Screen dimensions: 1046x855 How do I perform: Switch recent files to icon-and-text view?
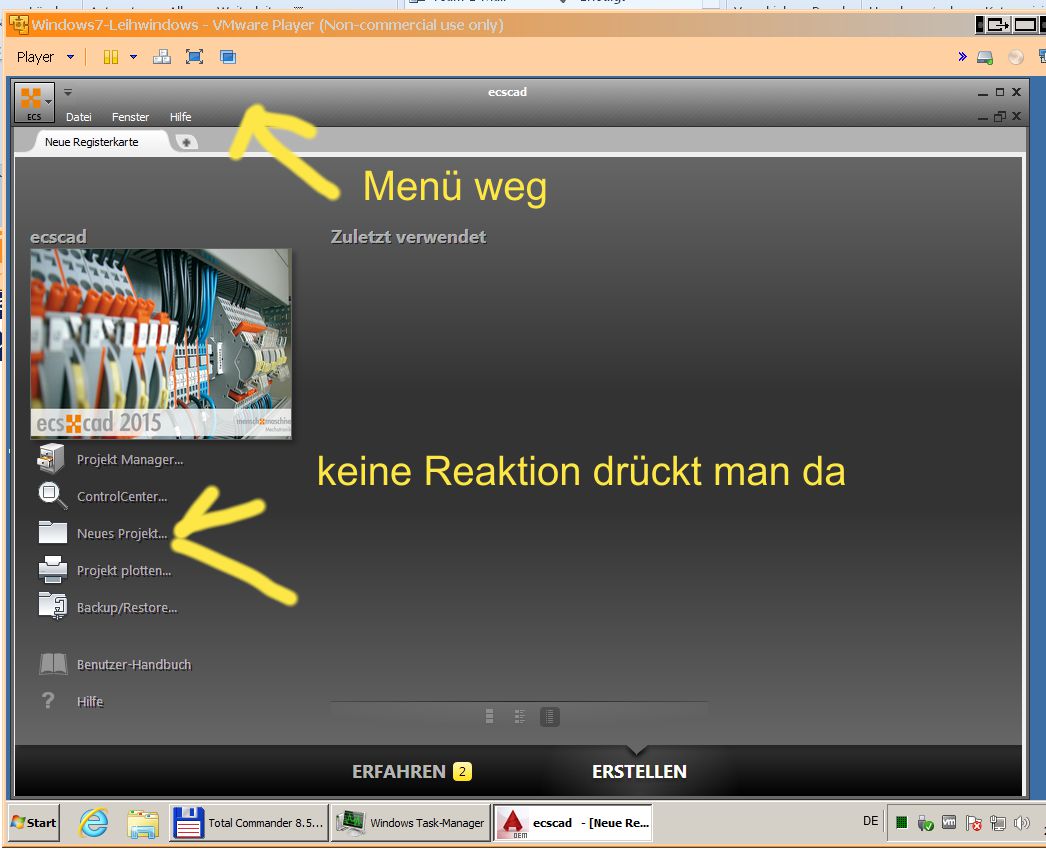(520, 716)
